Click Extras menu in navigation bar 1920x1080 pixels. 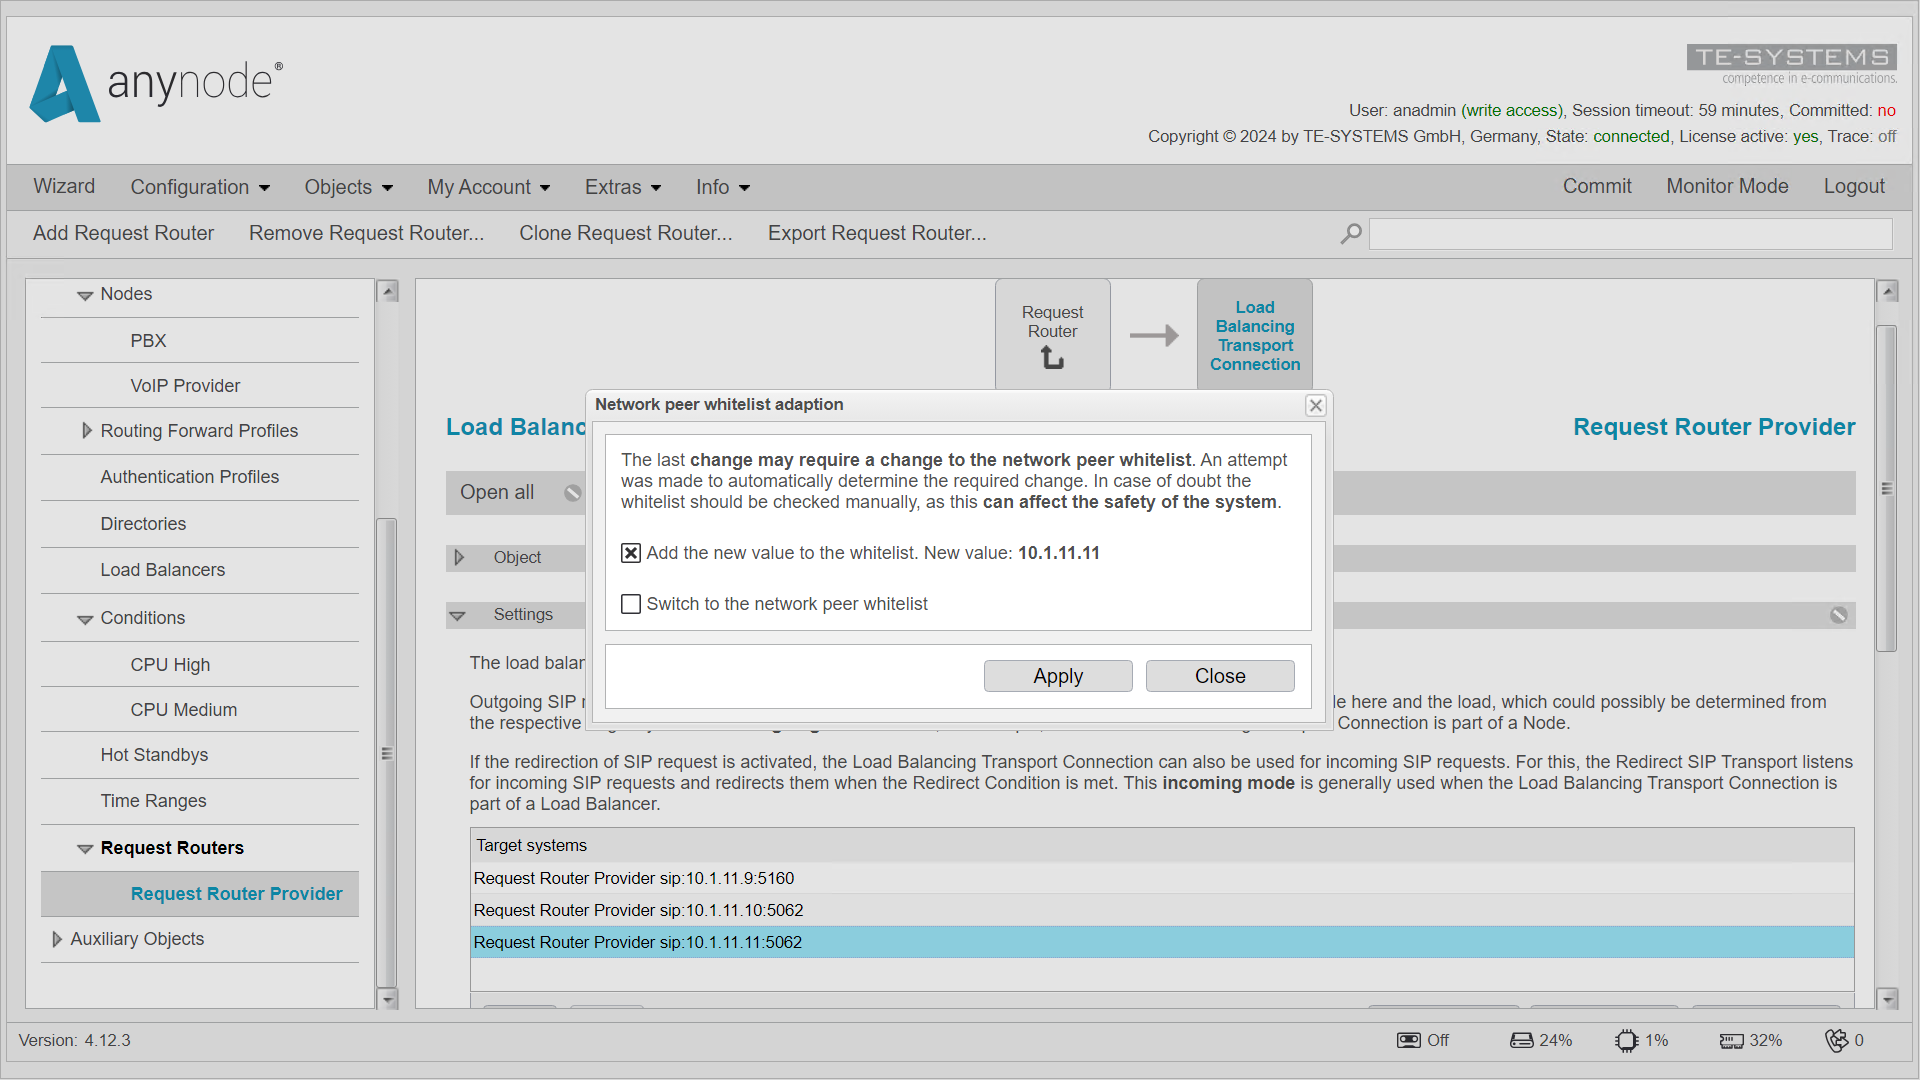pyautogui.click(x=622, y=186)
